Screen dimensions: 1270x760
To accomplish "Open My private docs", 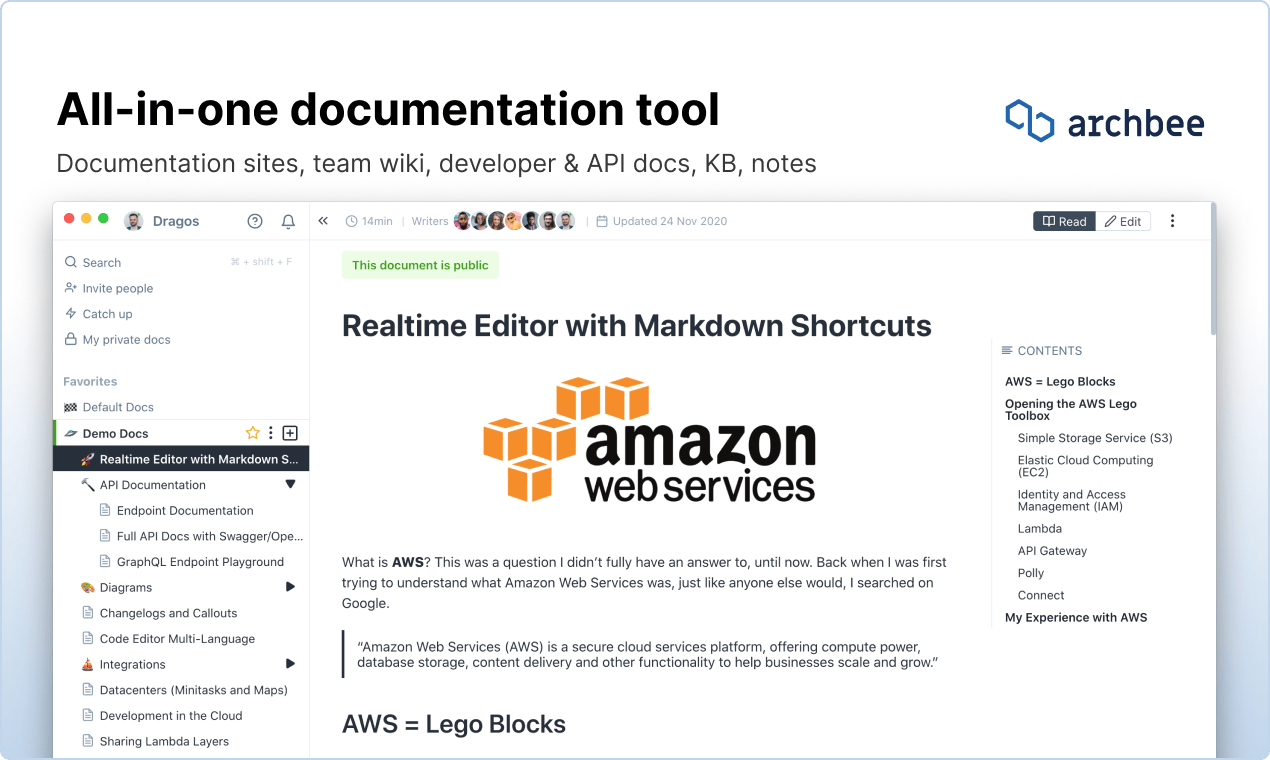I will coord(127,340).
